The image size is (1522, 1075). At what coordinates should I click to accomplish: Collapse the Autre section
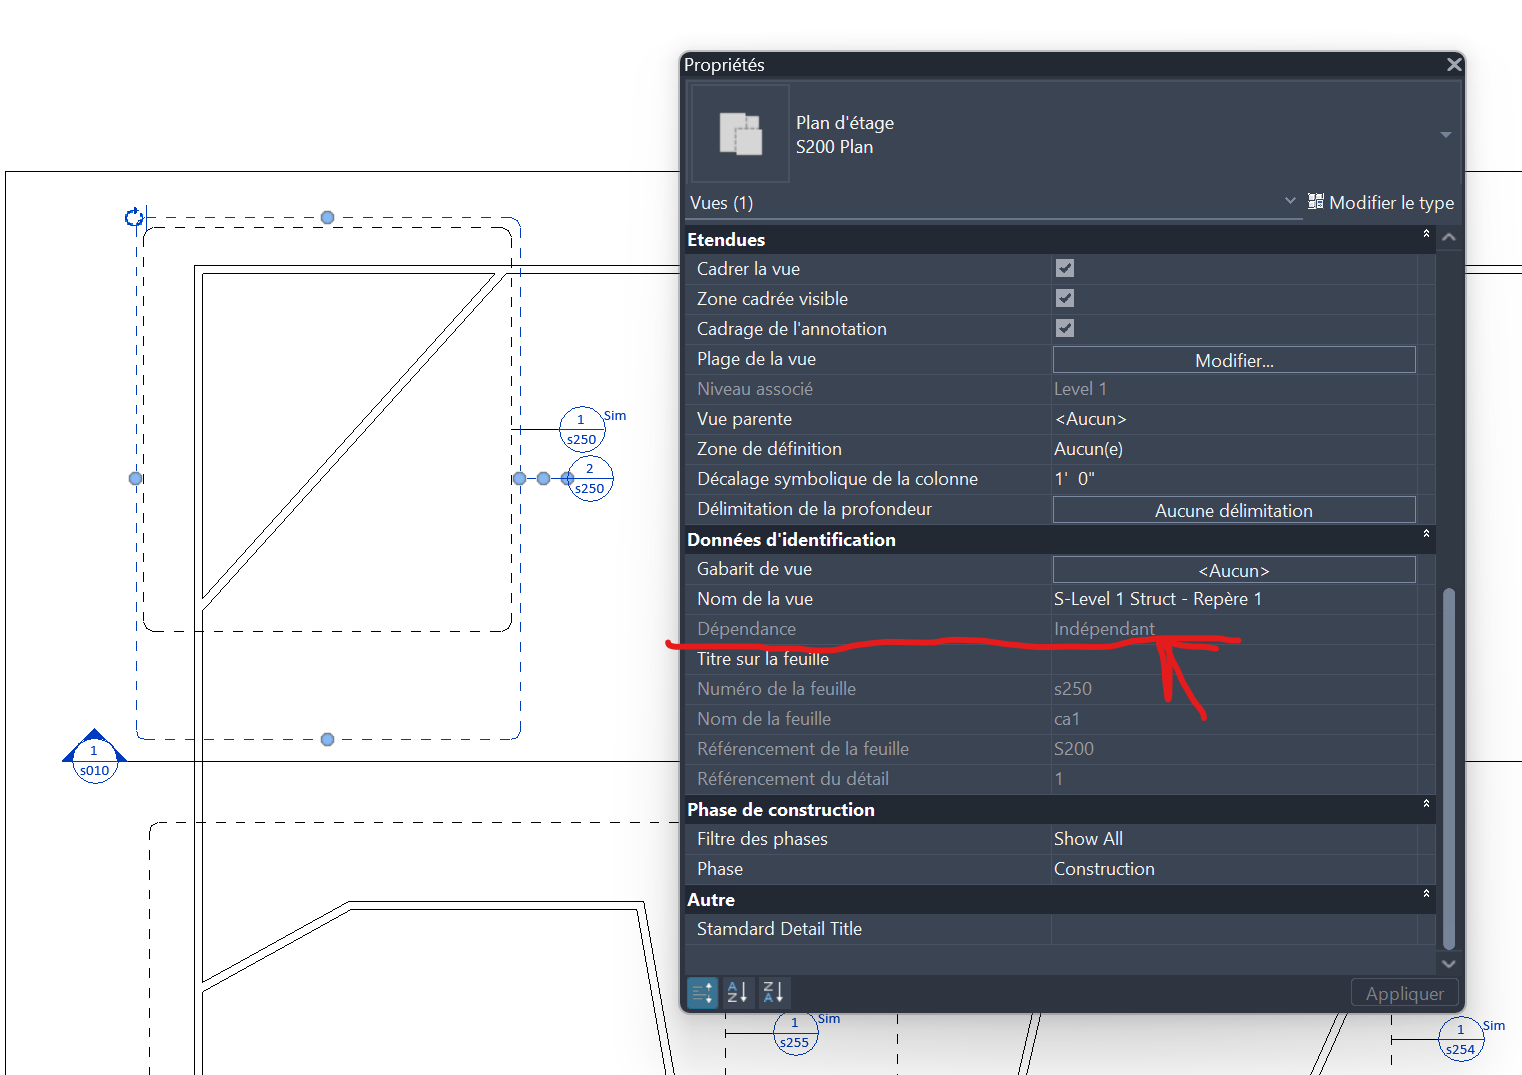[1426, 894]
